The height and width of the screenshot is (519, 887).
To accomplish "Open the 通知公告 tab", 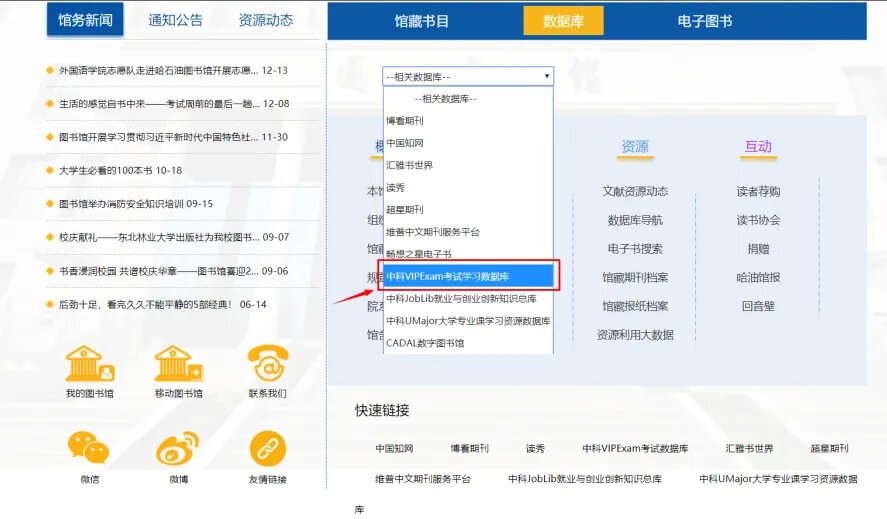I will (x=175, y=20).
